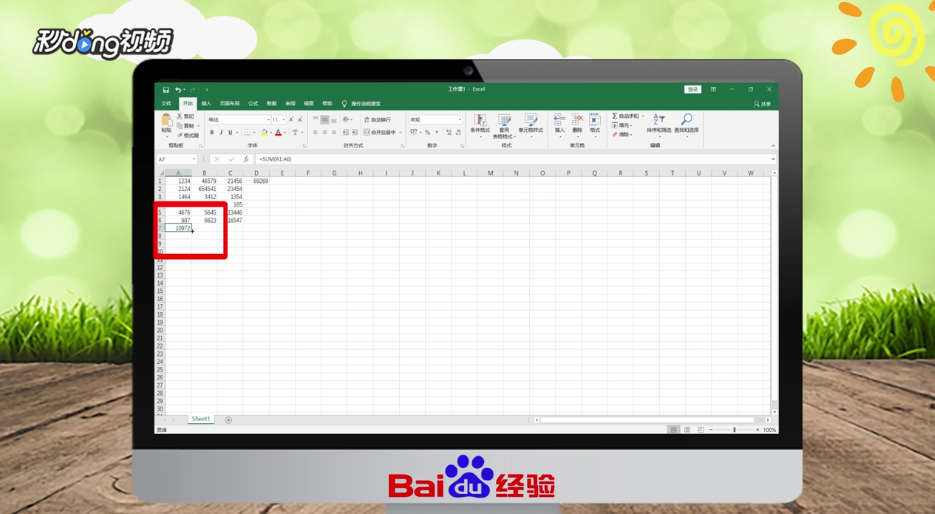Click the Insert Function fx icon
Screen dimensions: 935x514
pos(246,159)
